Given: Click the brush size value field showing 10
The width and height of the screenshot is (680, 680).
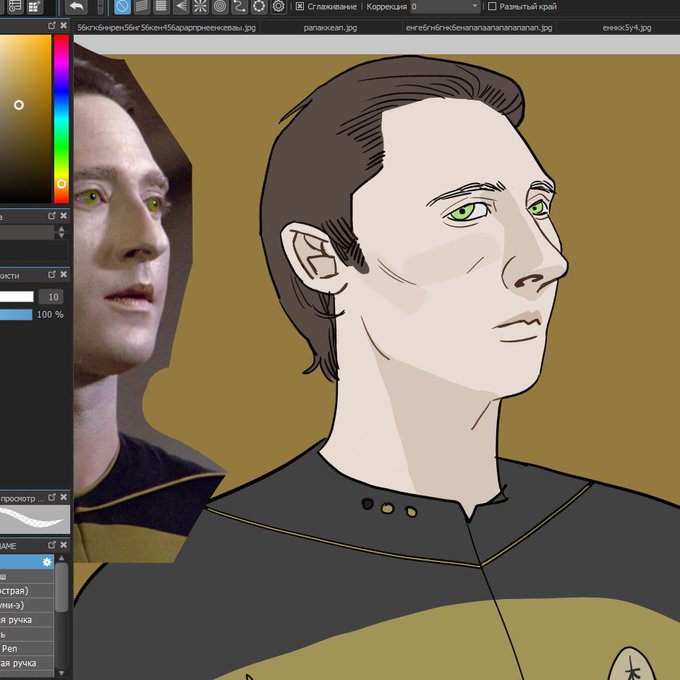Looking at the screenshot, I should pos(51,297).
